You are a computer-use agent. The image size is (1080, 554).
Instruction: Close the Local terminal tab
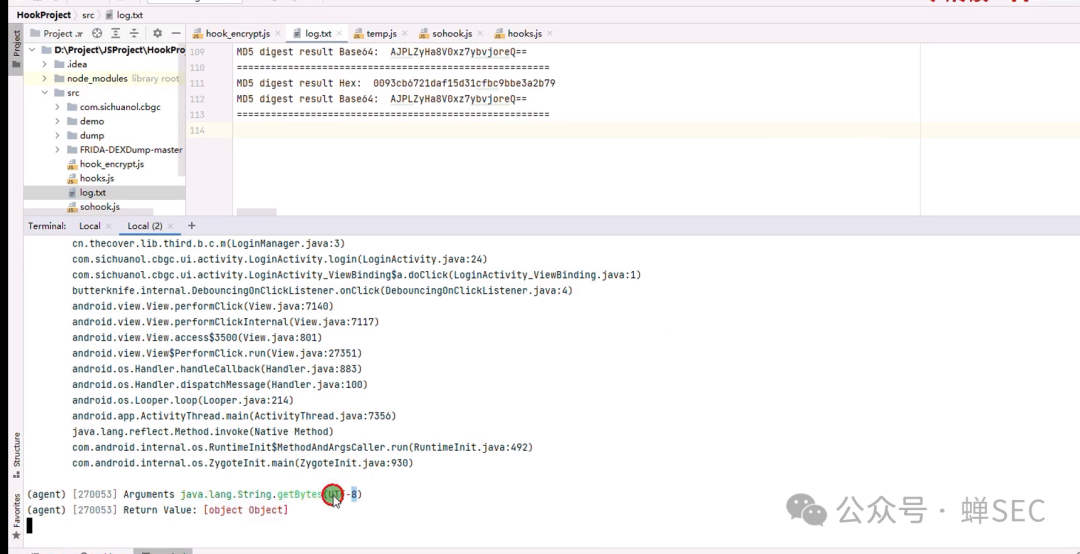coord(108,226)
